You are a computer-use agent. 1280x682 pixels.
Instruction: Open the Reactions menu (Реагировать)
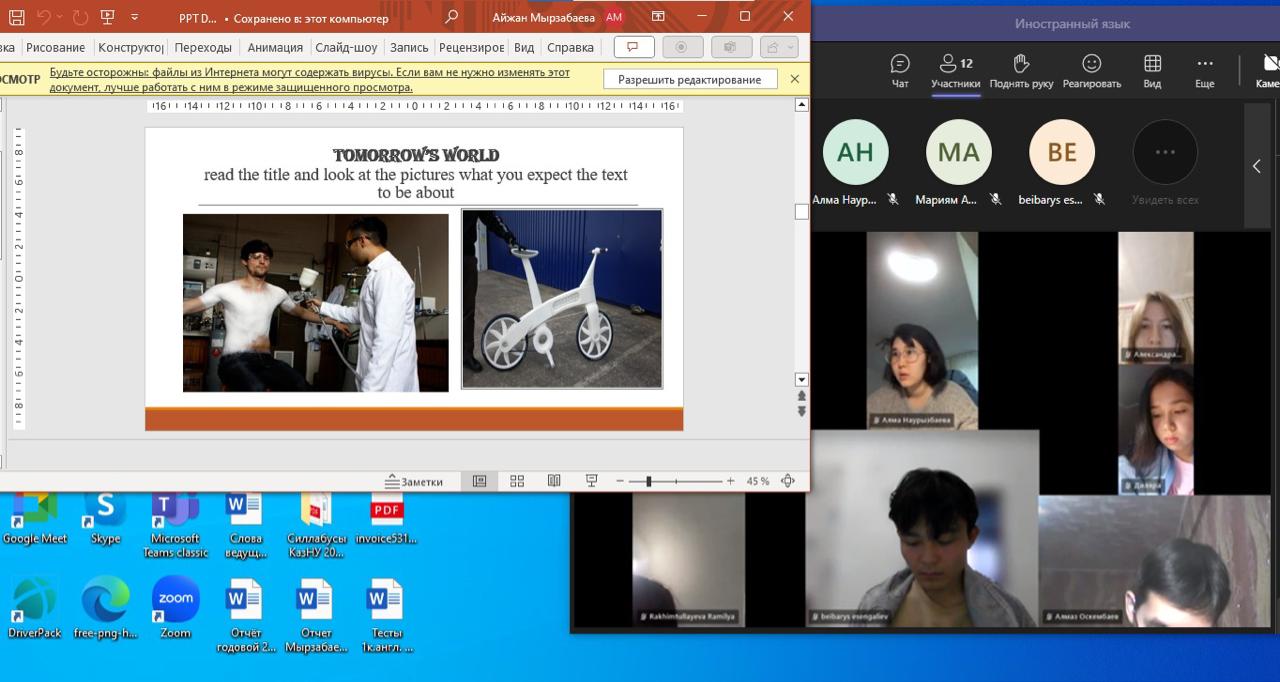pos(1092,72)
